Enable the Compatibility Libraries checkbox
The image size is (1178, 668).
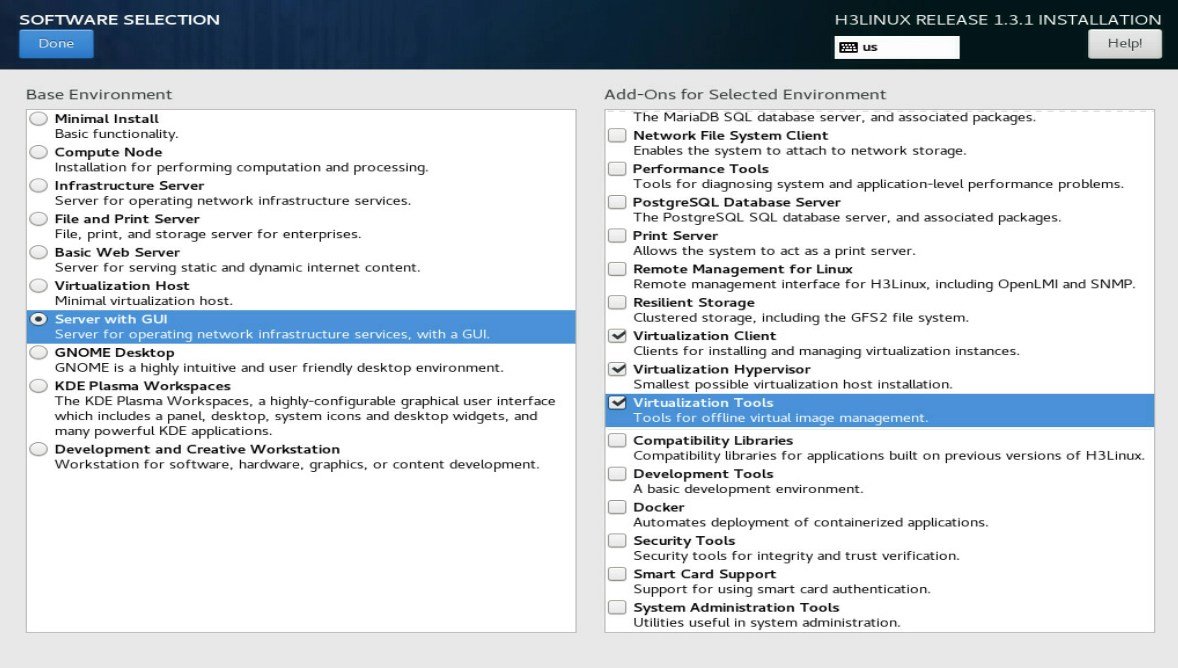tap(617, 440)
